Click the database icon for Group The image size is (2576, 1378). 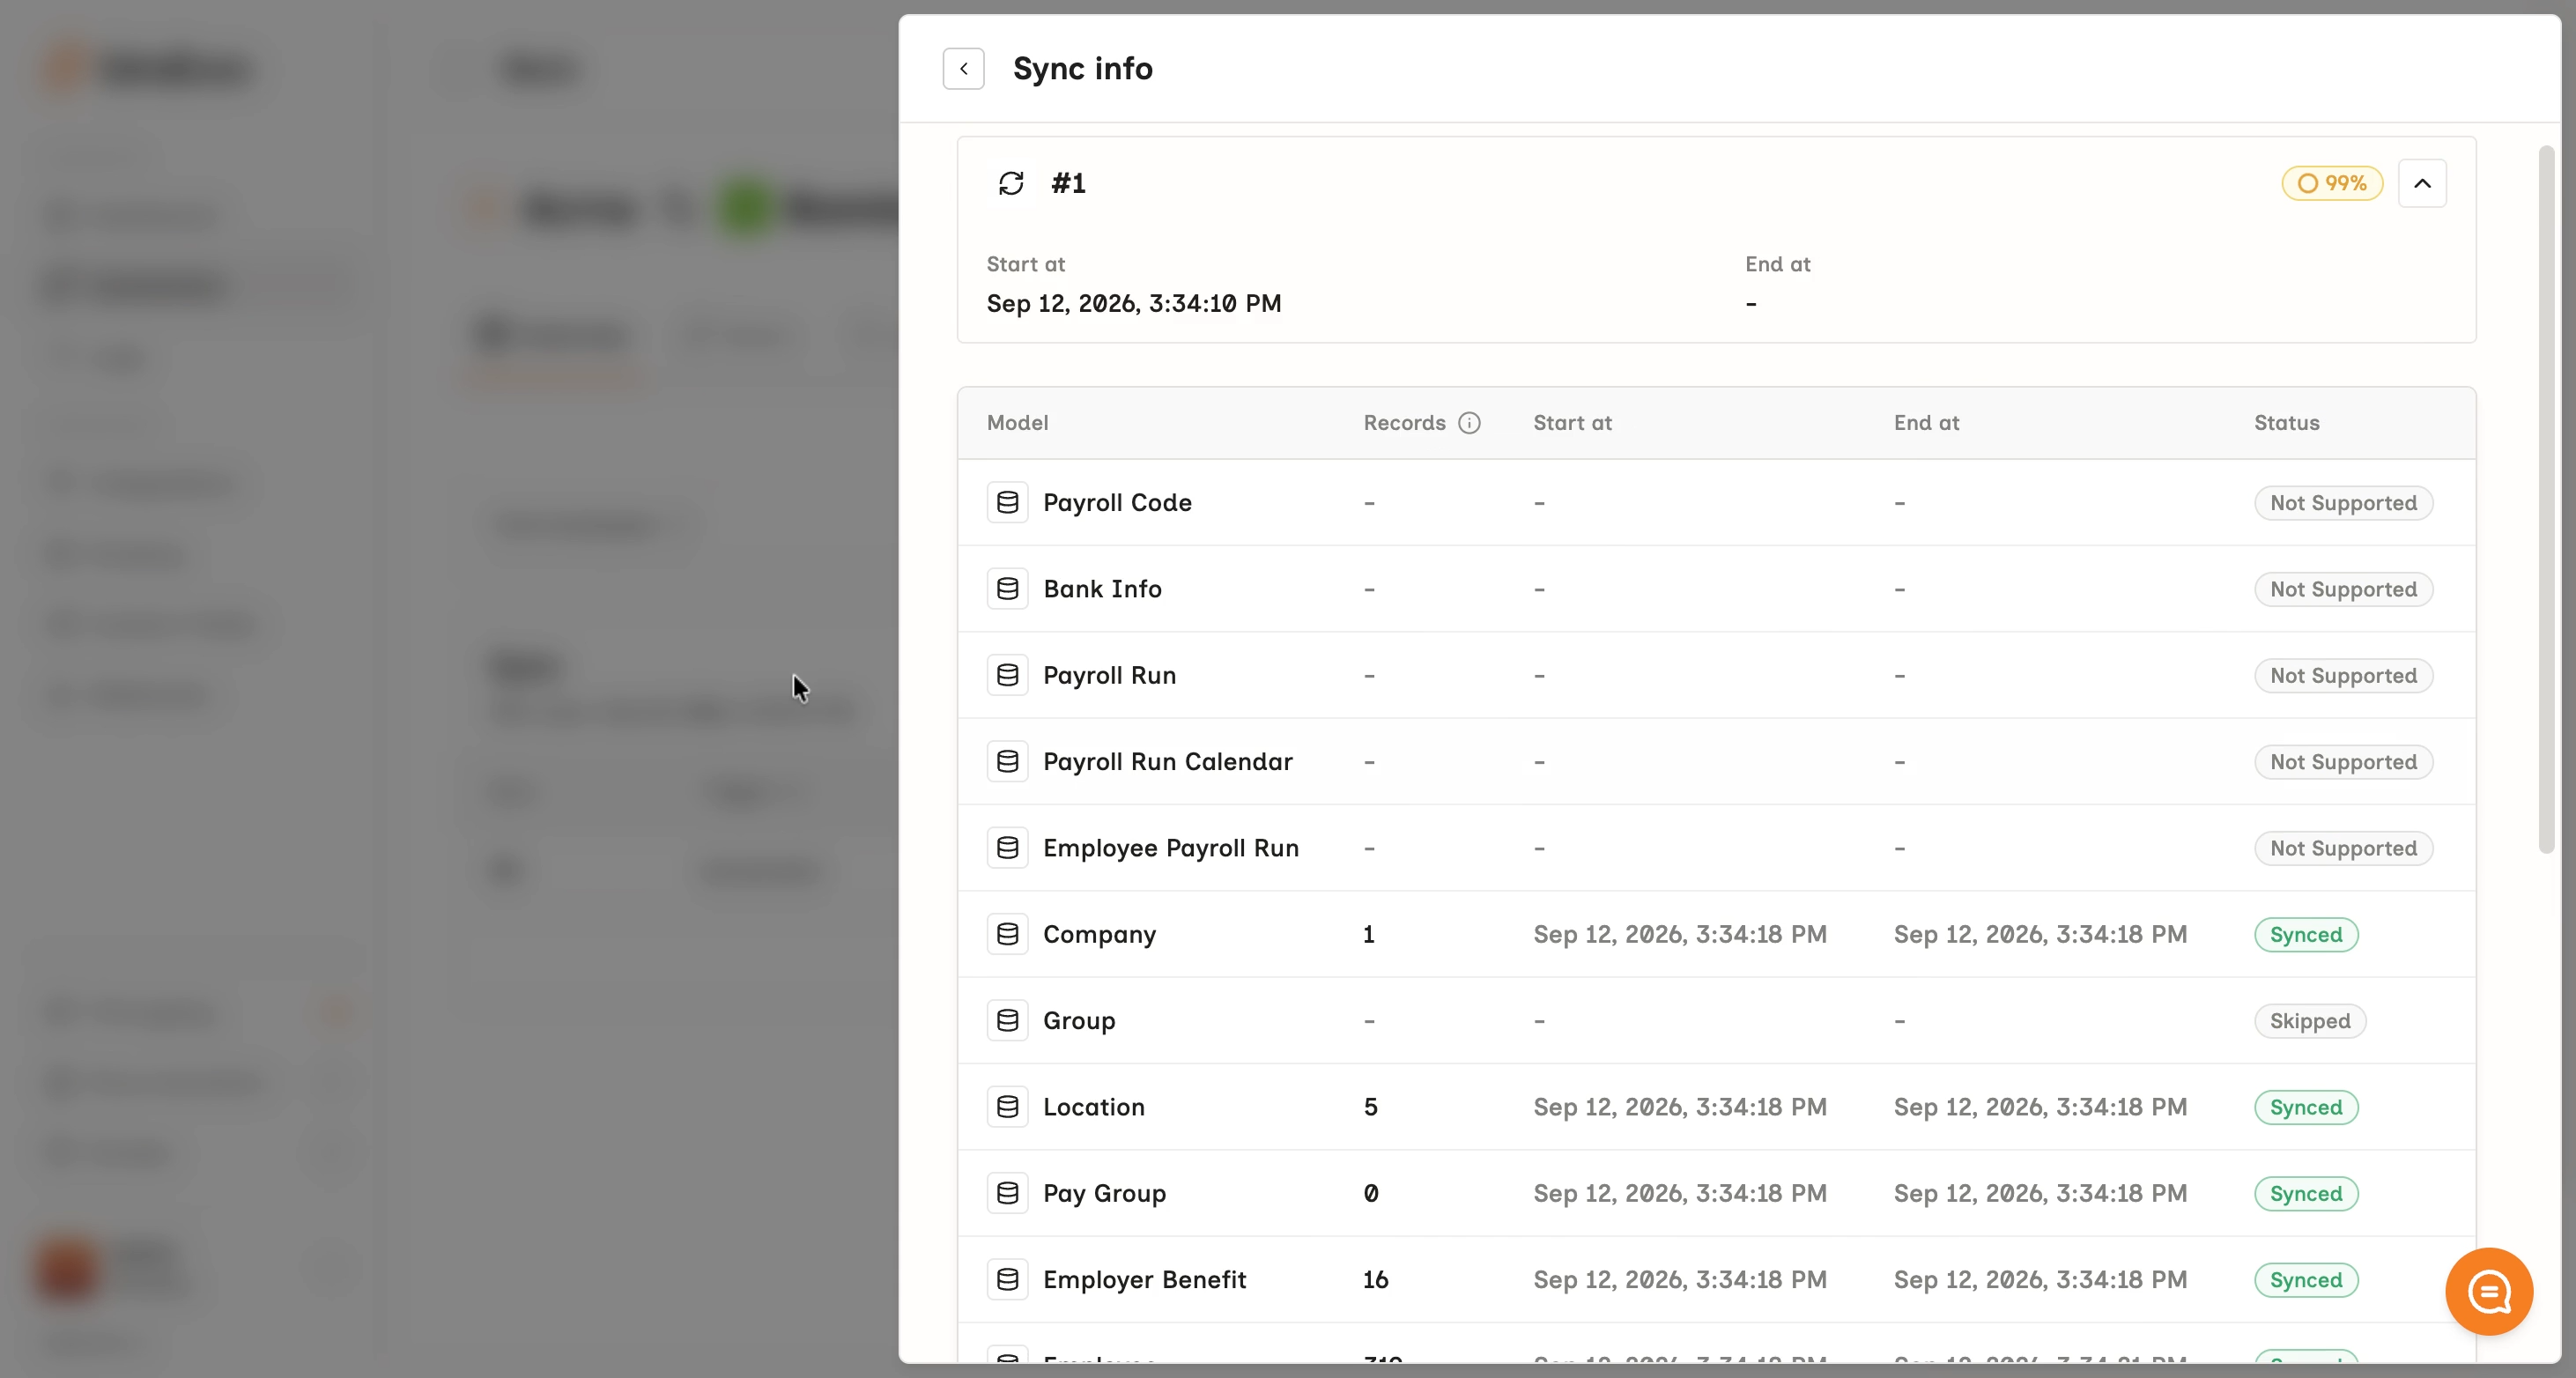(1008, 1020)
